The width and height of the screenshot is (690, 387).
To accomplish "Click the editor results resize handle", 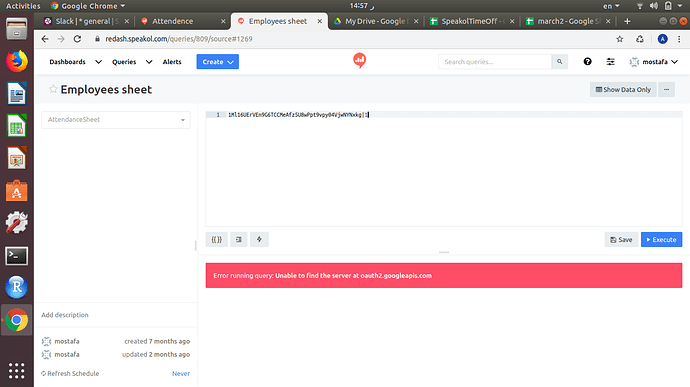I will pos(444,252).
